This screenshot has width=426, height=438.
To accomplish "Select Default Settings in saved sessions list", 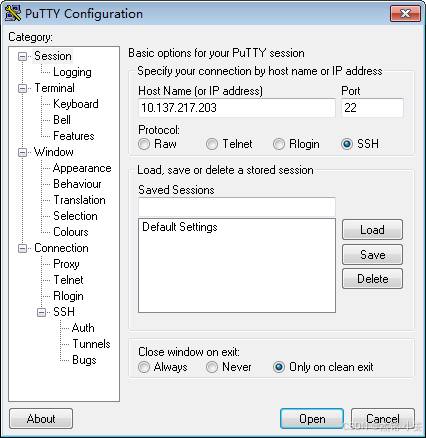I will 180,227.
